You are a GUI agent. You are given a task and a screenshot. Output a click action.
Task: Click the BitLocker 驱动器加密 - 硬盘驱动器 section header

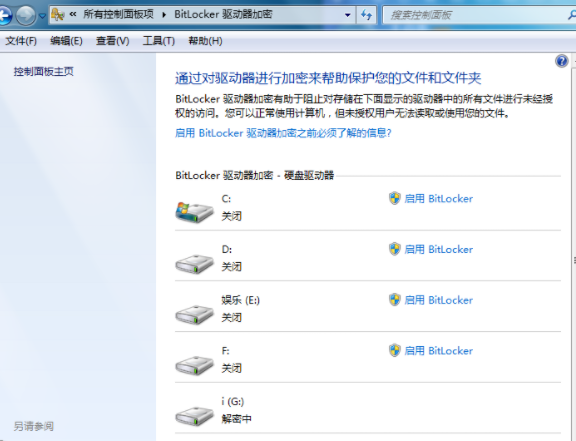255,175
